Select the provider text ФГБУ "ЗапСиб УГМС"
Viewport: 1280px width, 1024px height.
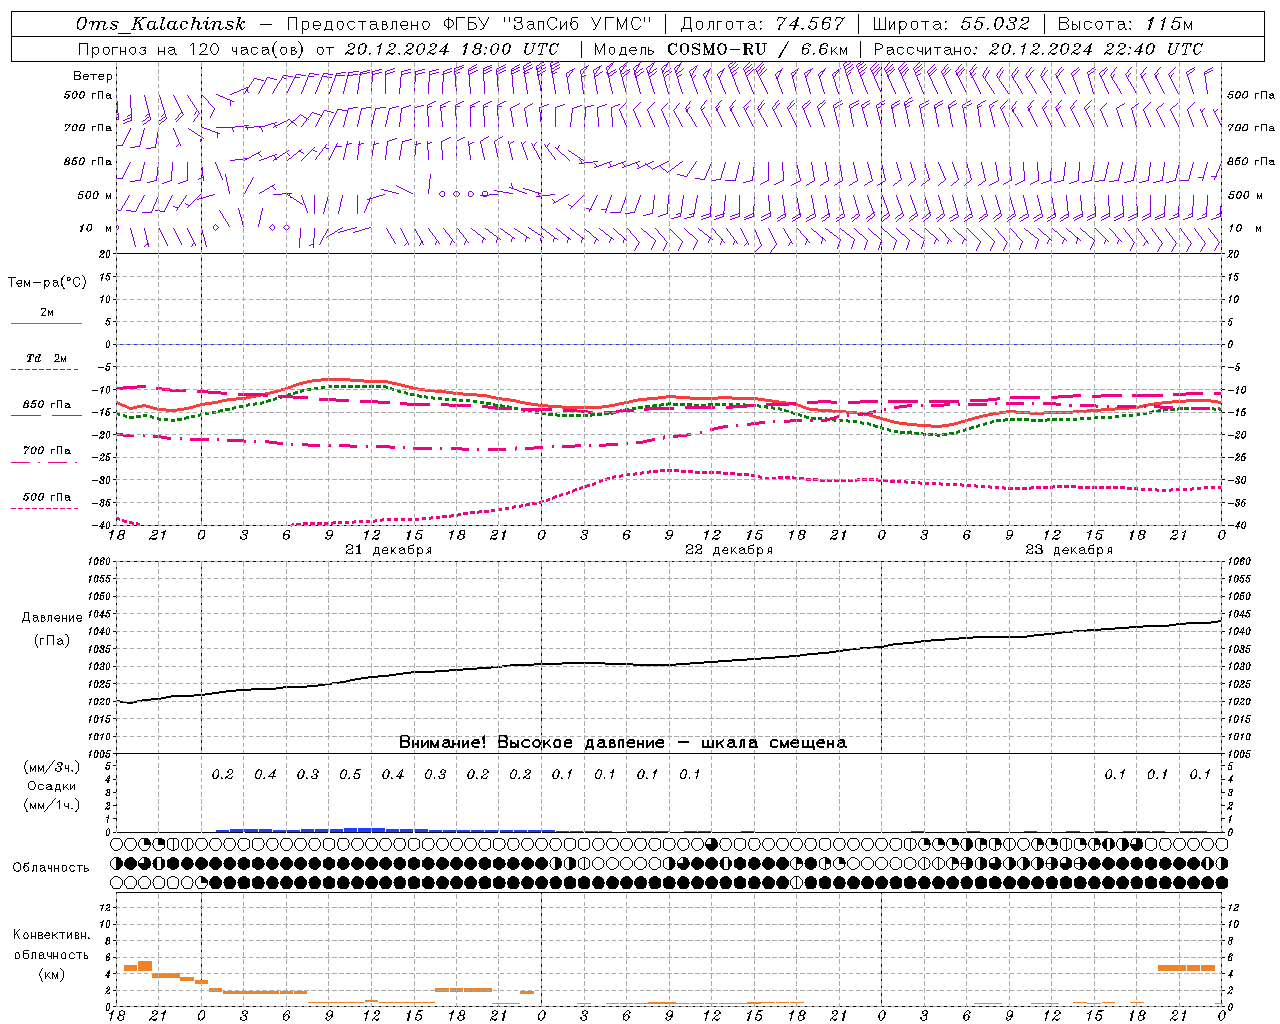(548, 24)
